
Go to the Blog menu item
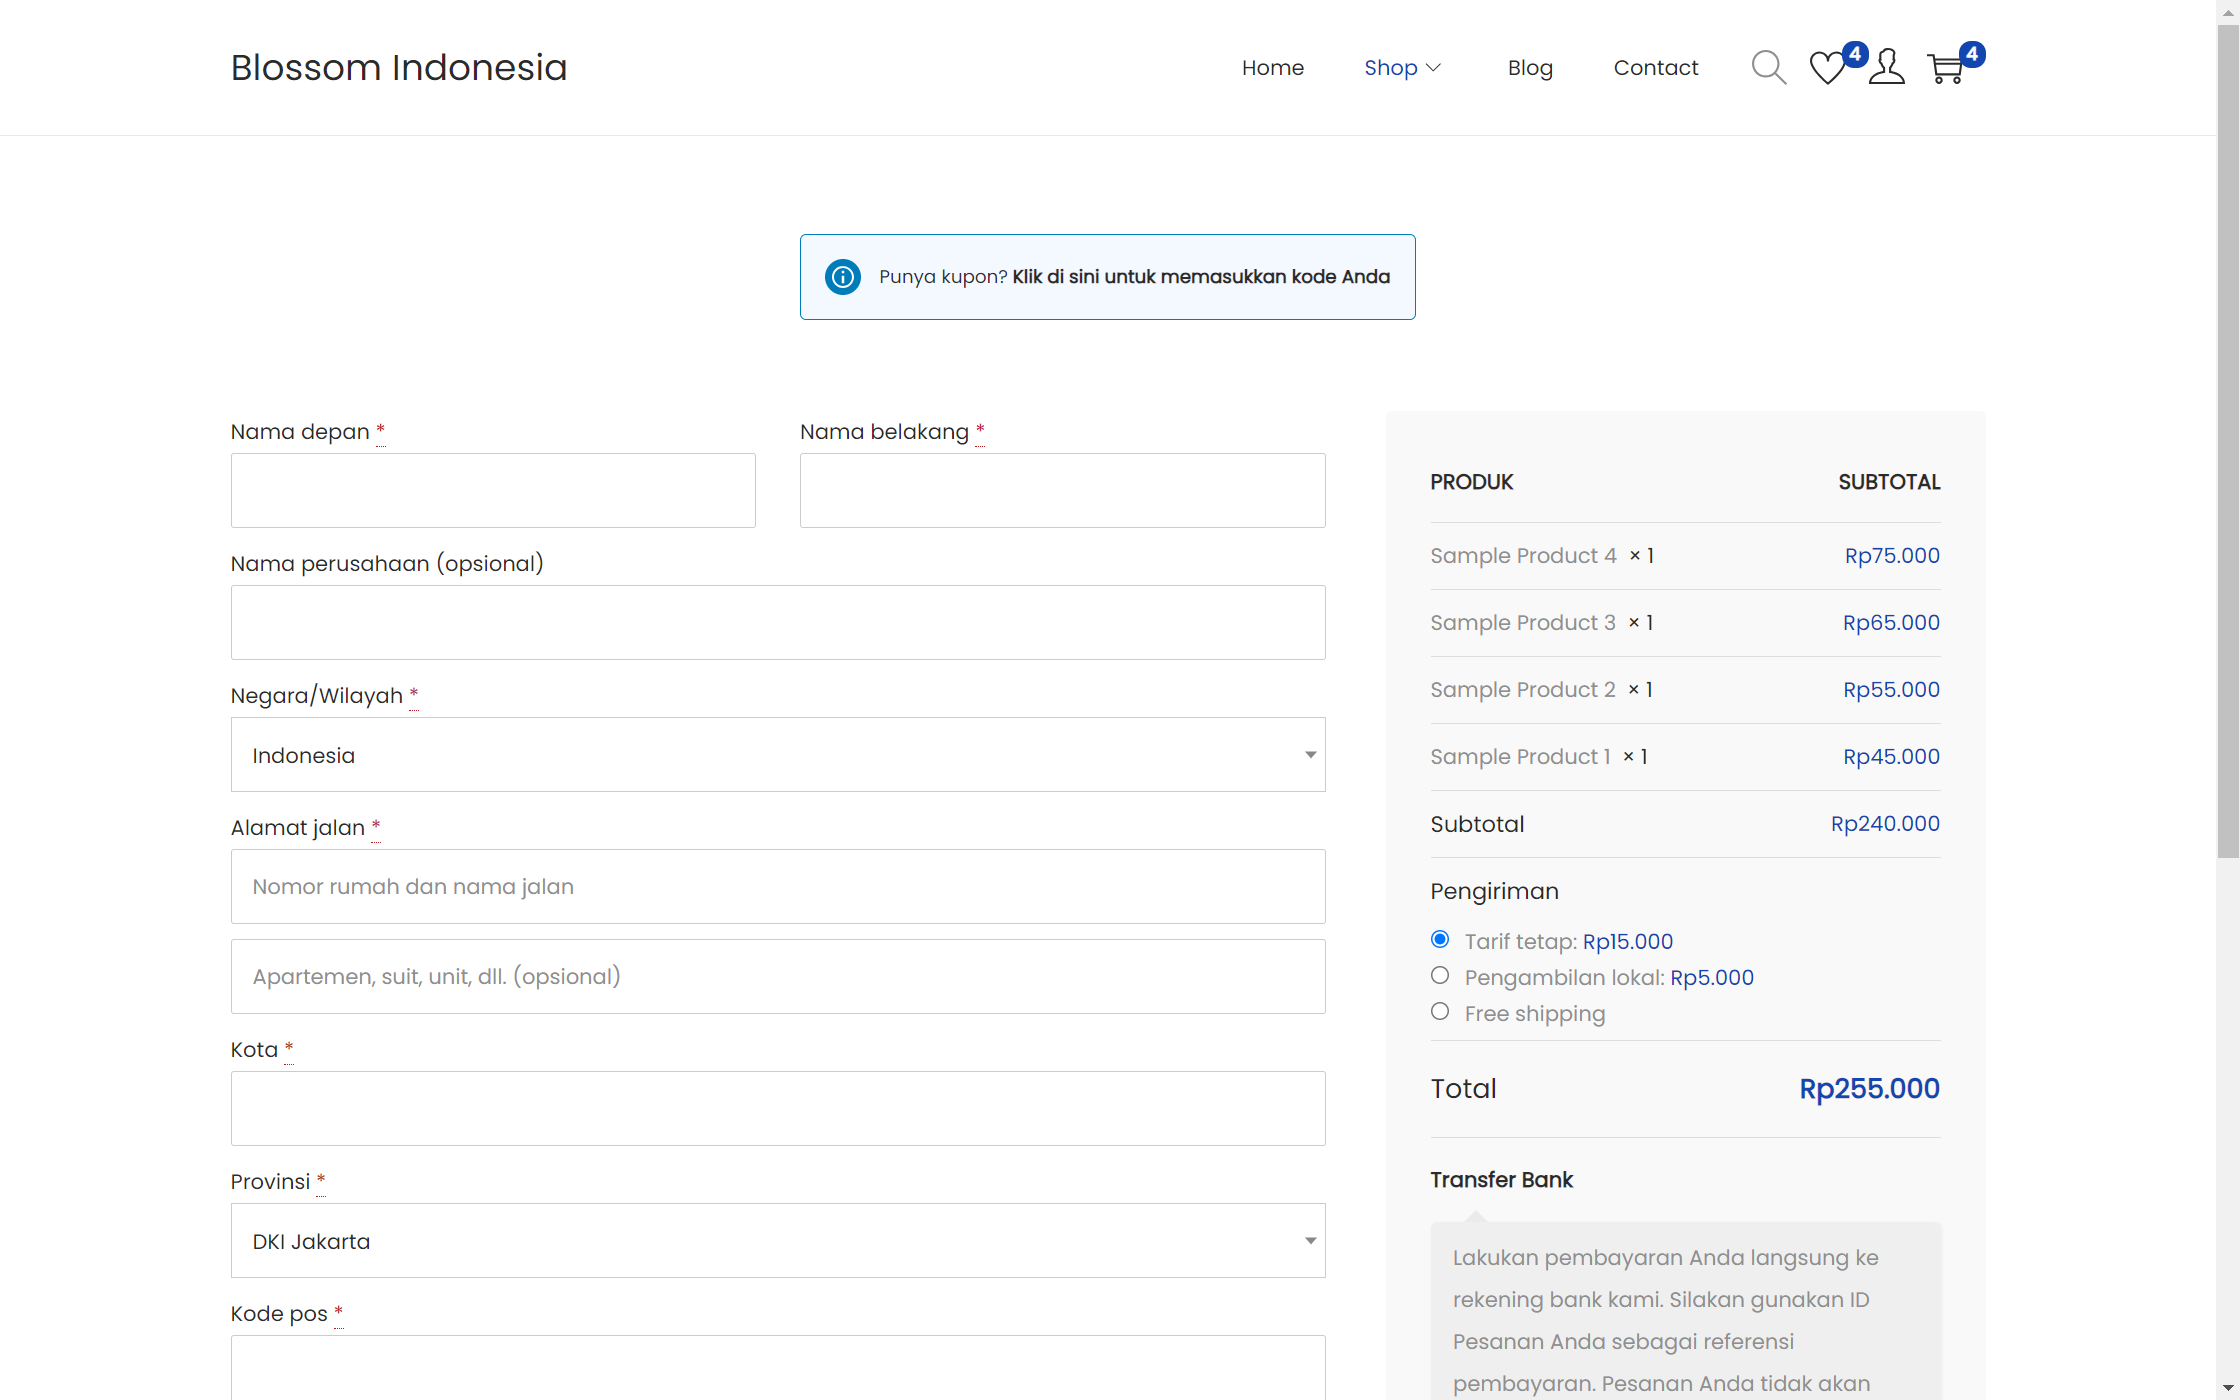(x=1529, y=67)
